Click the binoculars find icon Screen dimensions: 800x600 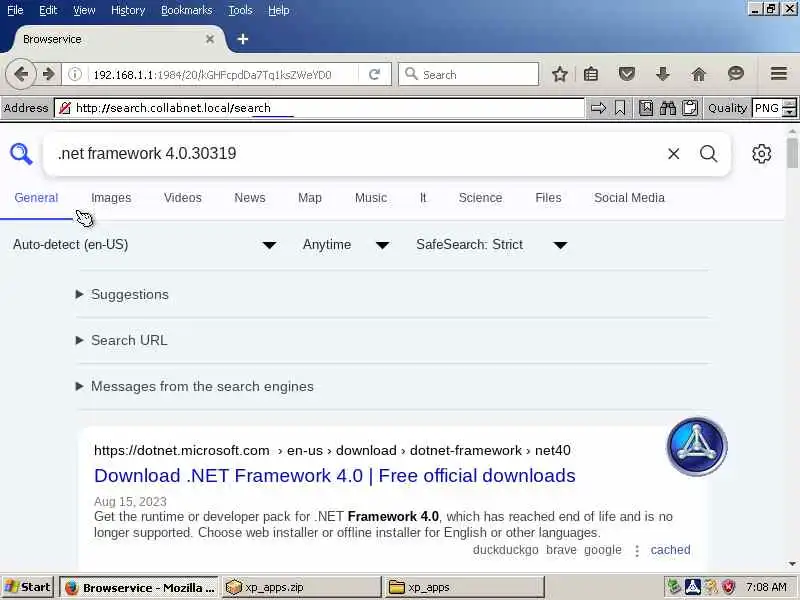[667, 108]
